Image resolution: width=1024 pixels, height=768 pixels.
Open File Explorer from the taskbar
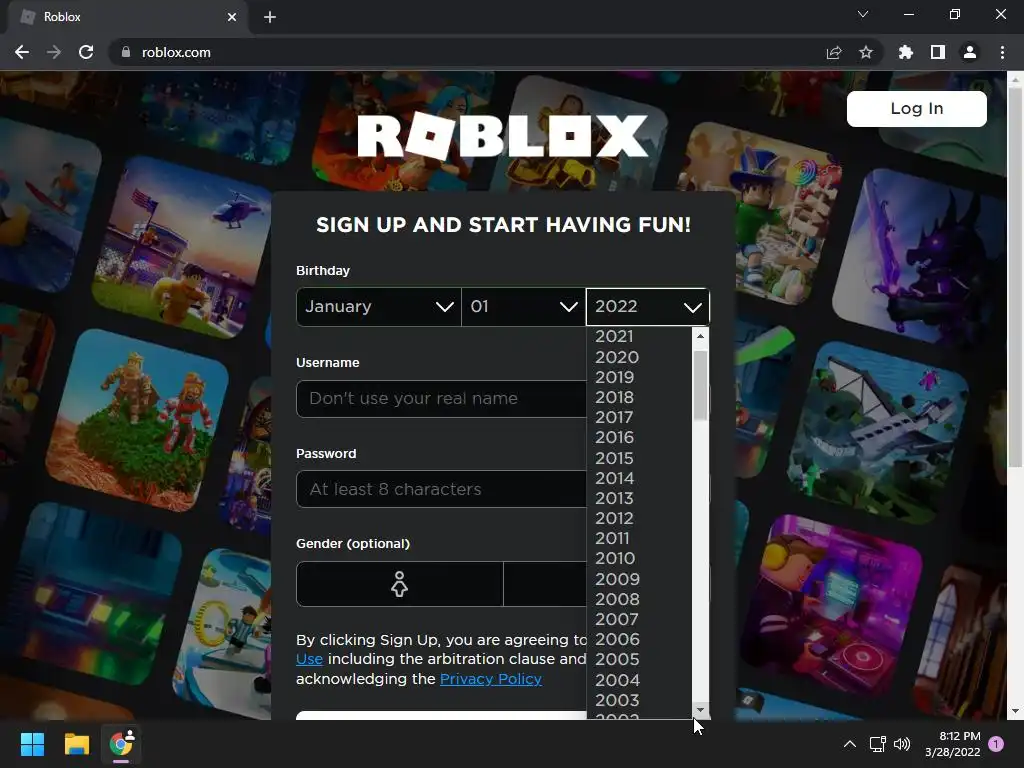point(76,744)
